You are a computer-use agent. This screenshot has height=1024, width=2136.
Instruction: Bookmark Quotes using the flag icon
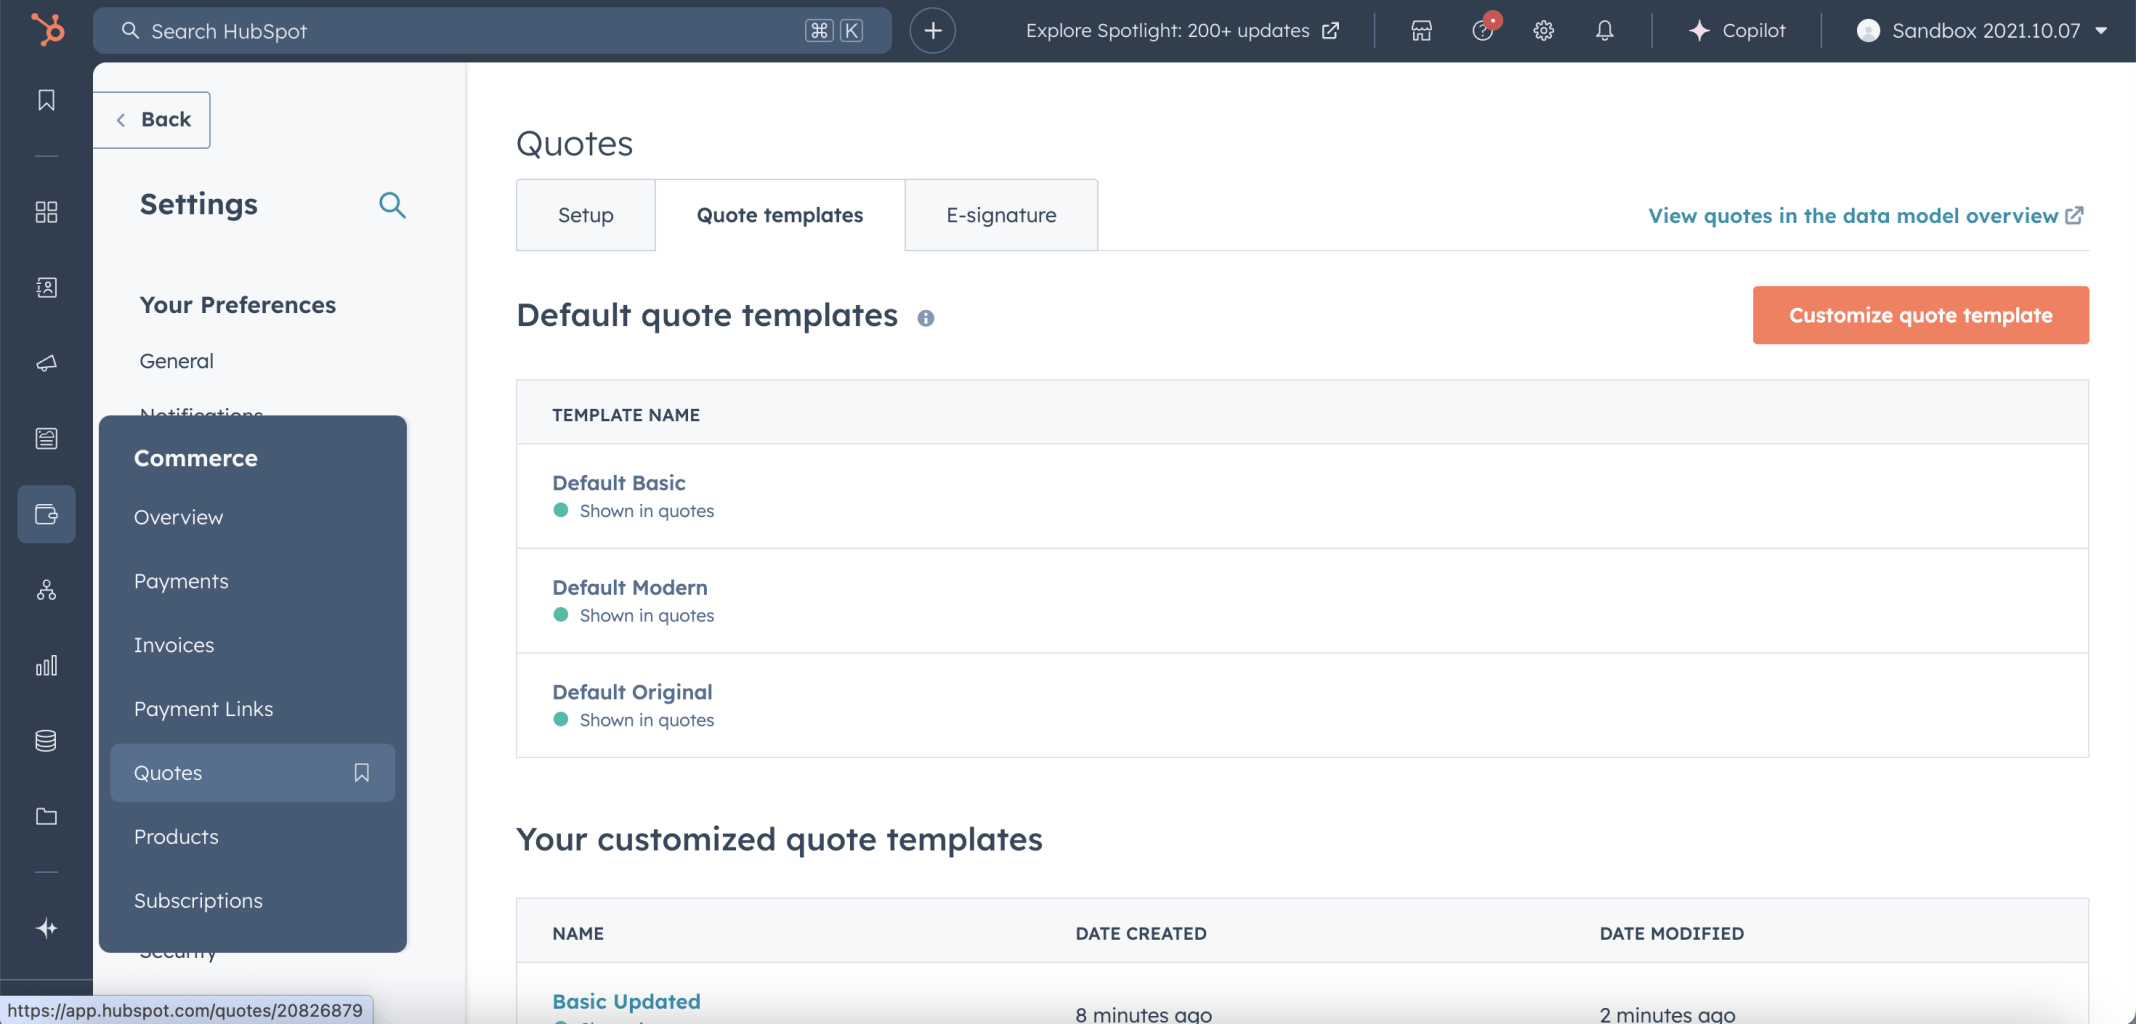pyautogui.click(x=362, y=773)
